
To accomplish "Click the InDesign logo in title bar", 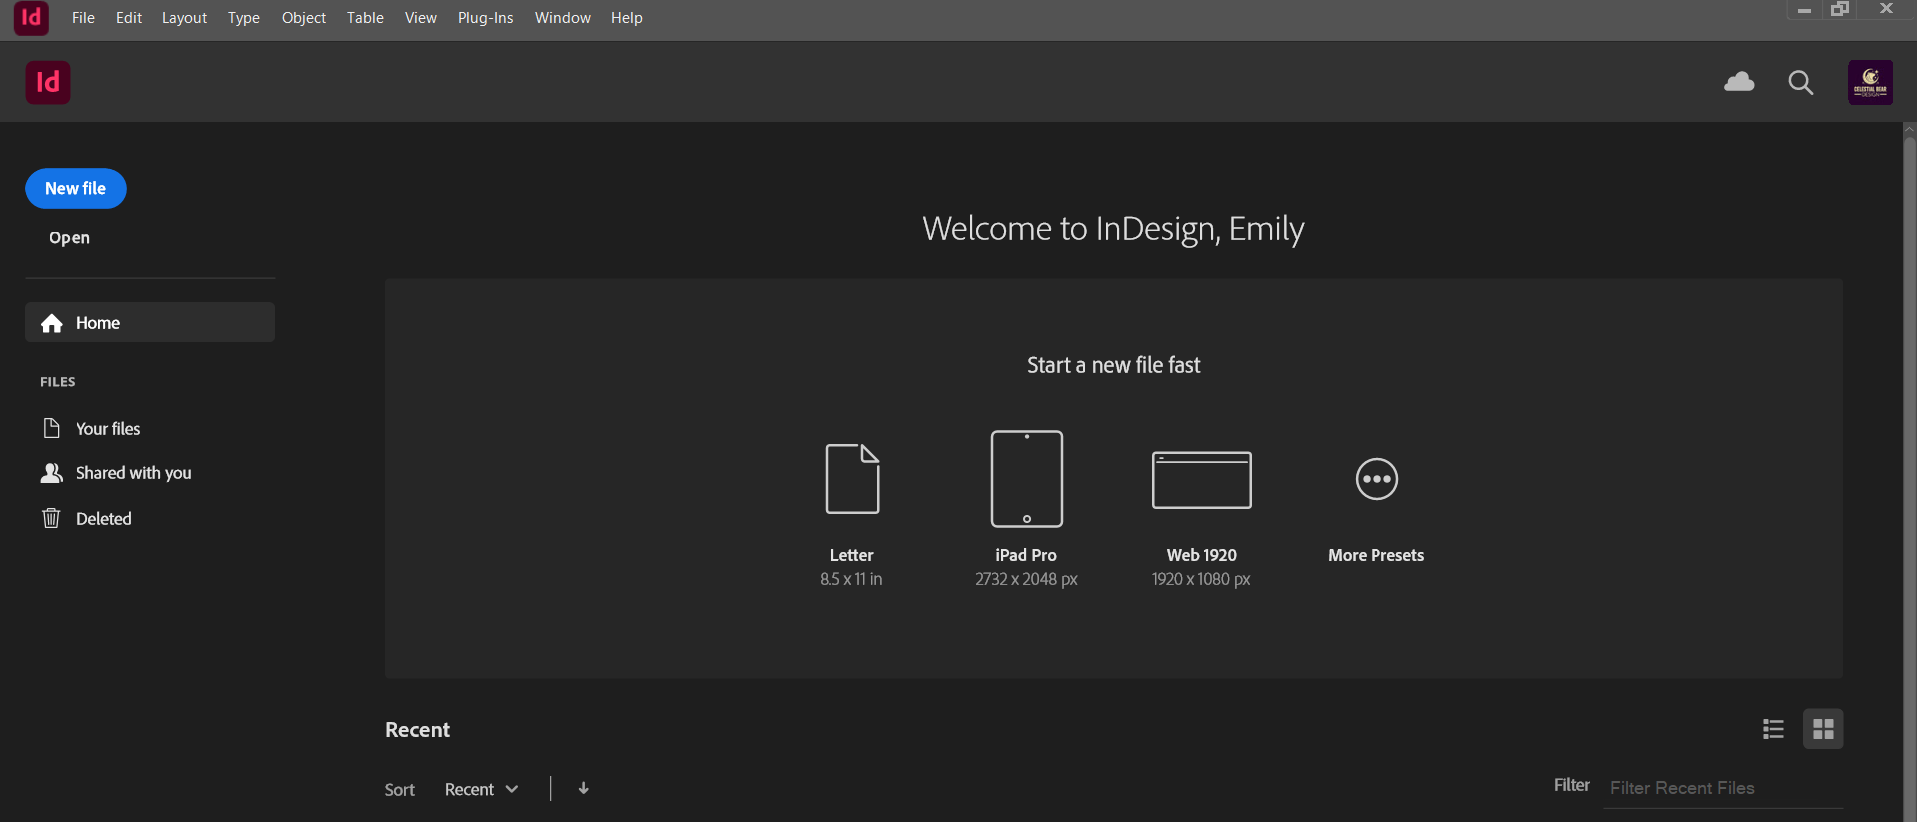I will 31,18.
